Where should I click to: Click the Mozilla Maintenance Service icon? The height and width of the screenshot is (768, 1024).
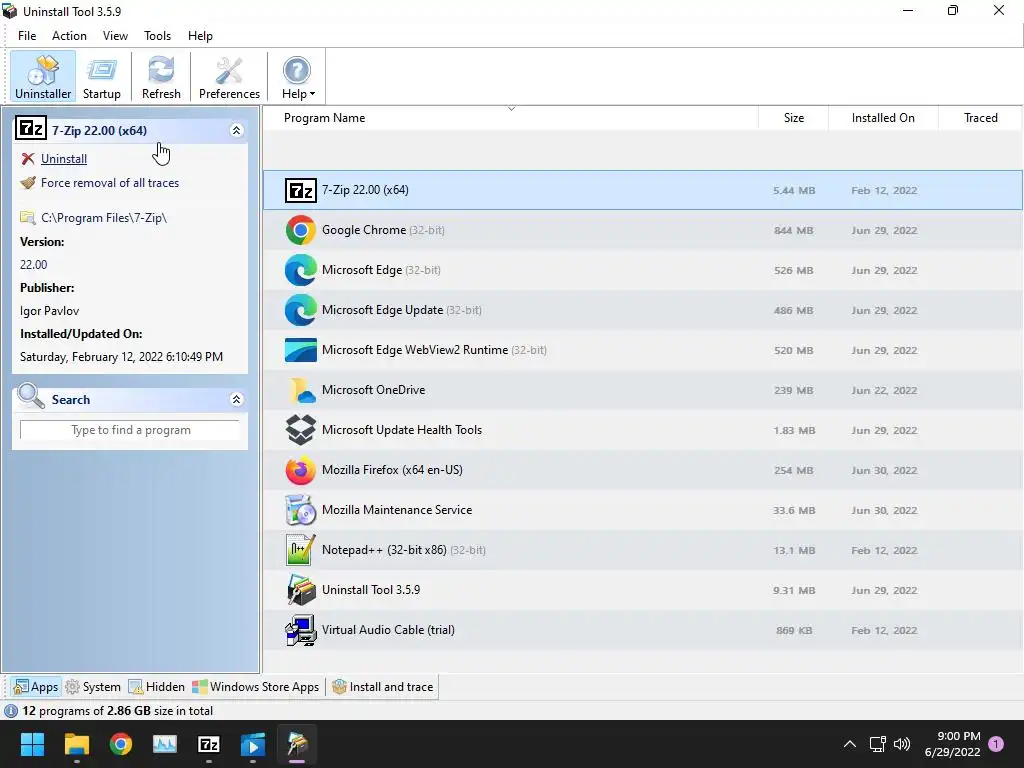301,510
